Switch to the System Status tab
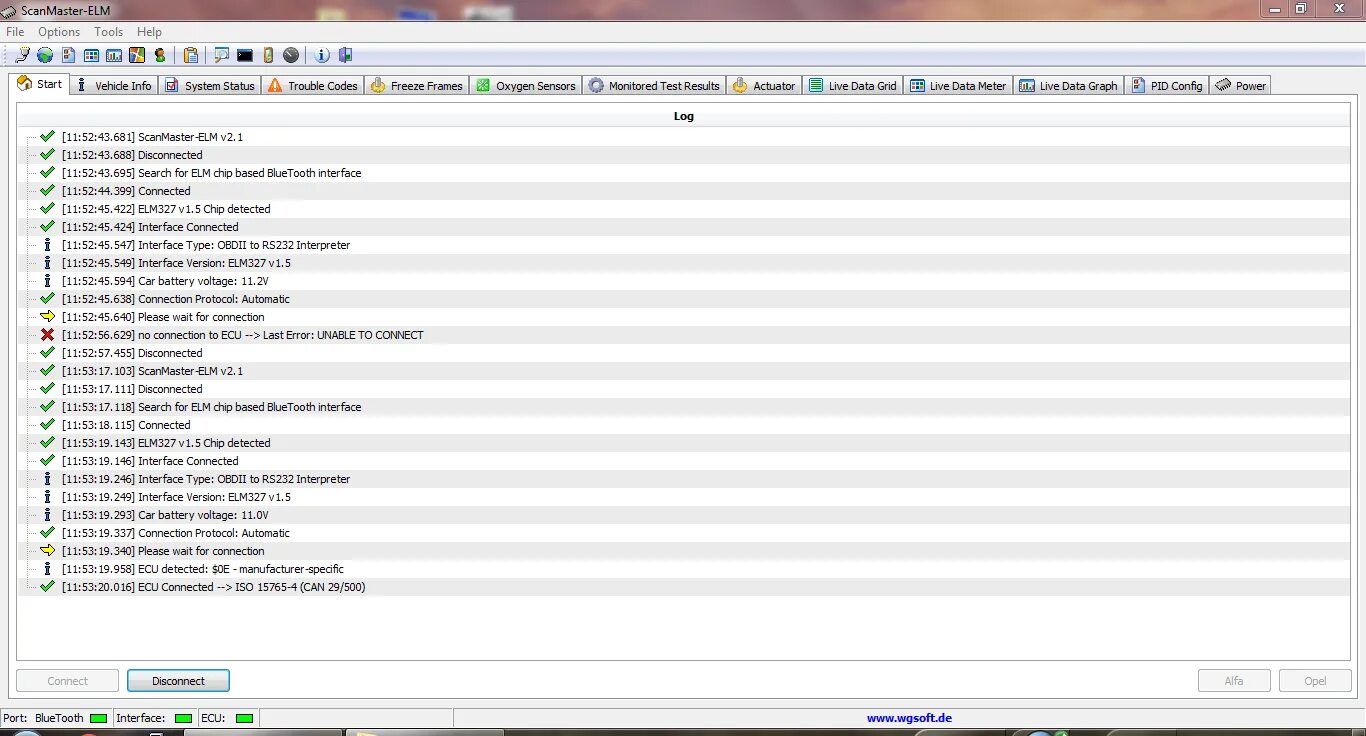The width and height of the screenshot is (1366, 736). (x=209, y=86)
